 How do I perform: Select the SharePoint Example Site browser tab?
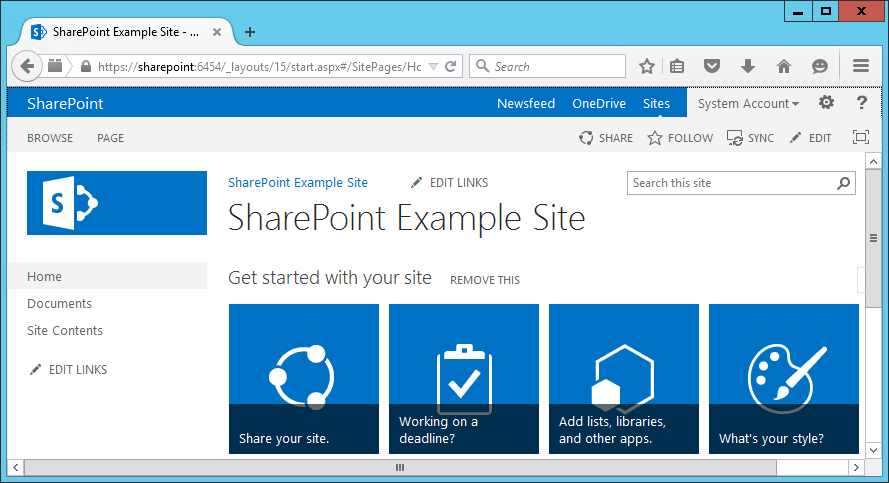tap(128, 32)
